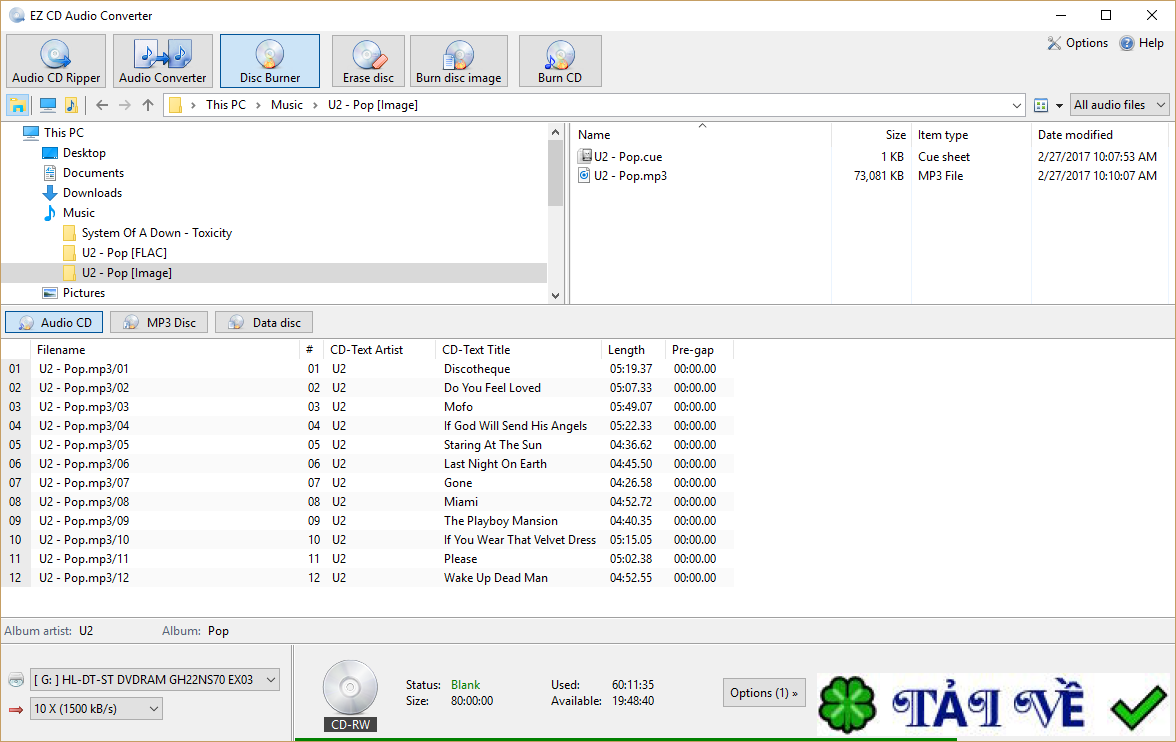1176x742 pixels.
Task: Open the Erase disc tool
Action: (x=367, y=61)
